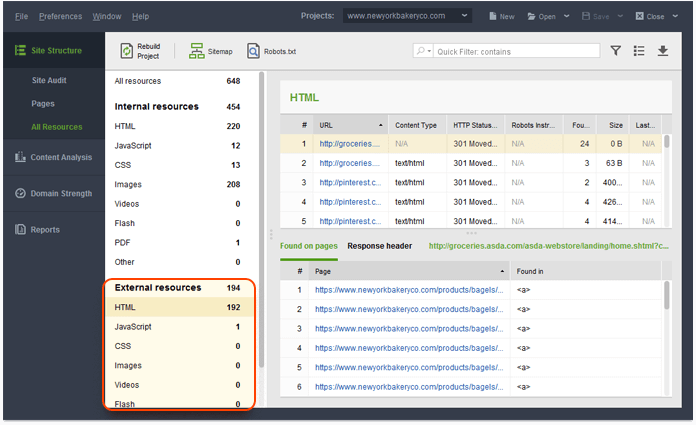Click the quick filter search magnifier
Screen dimensions: 696x425
coord(420,51)
